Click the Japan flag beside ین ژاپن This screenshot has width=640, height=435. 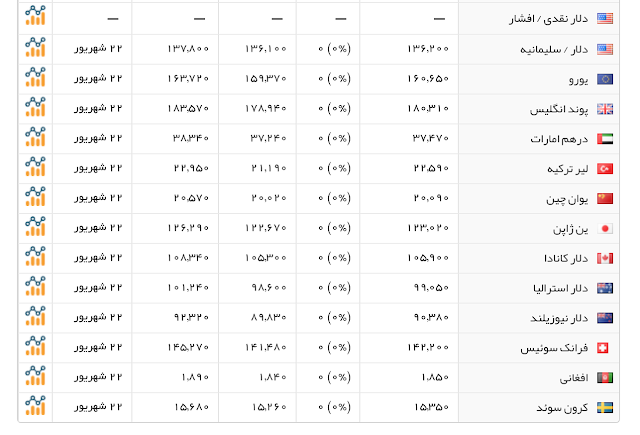tap(605, 229)
